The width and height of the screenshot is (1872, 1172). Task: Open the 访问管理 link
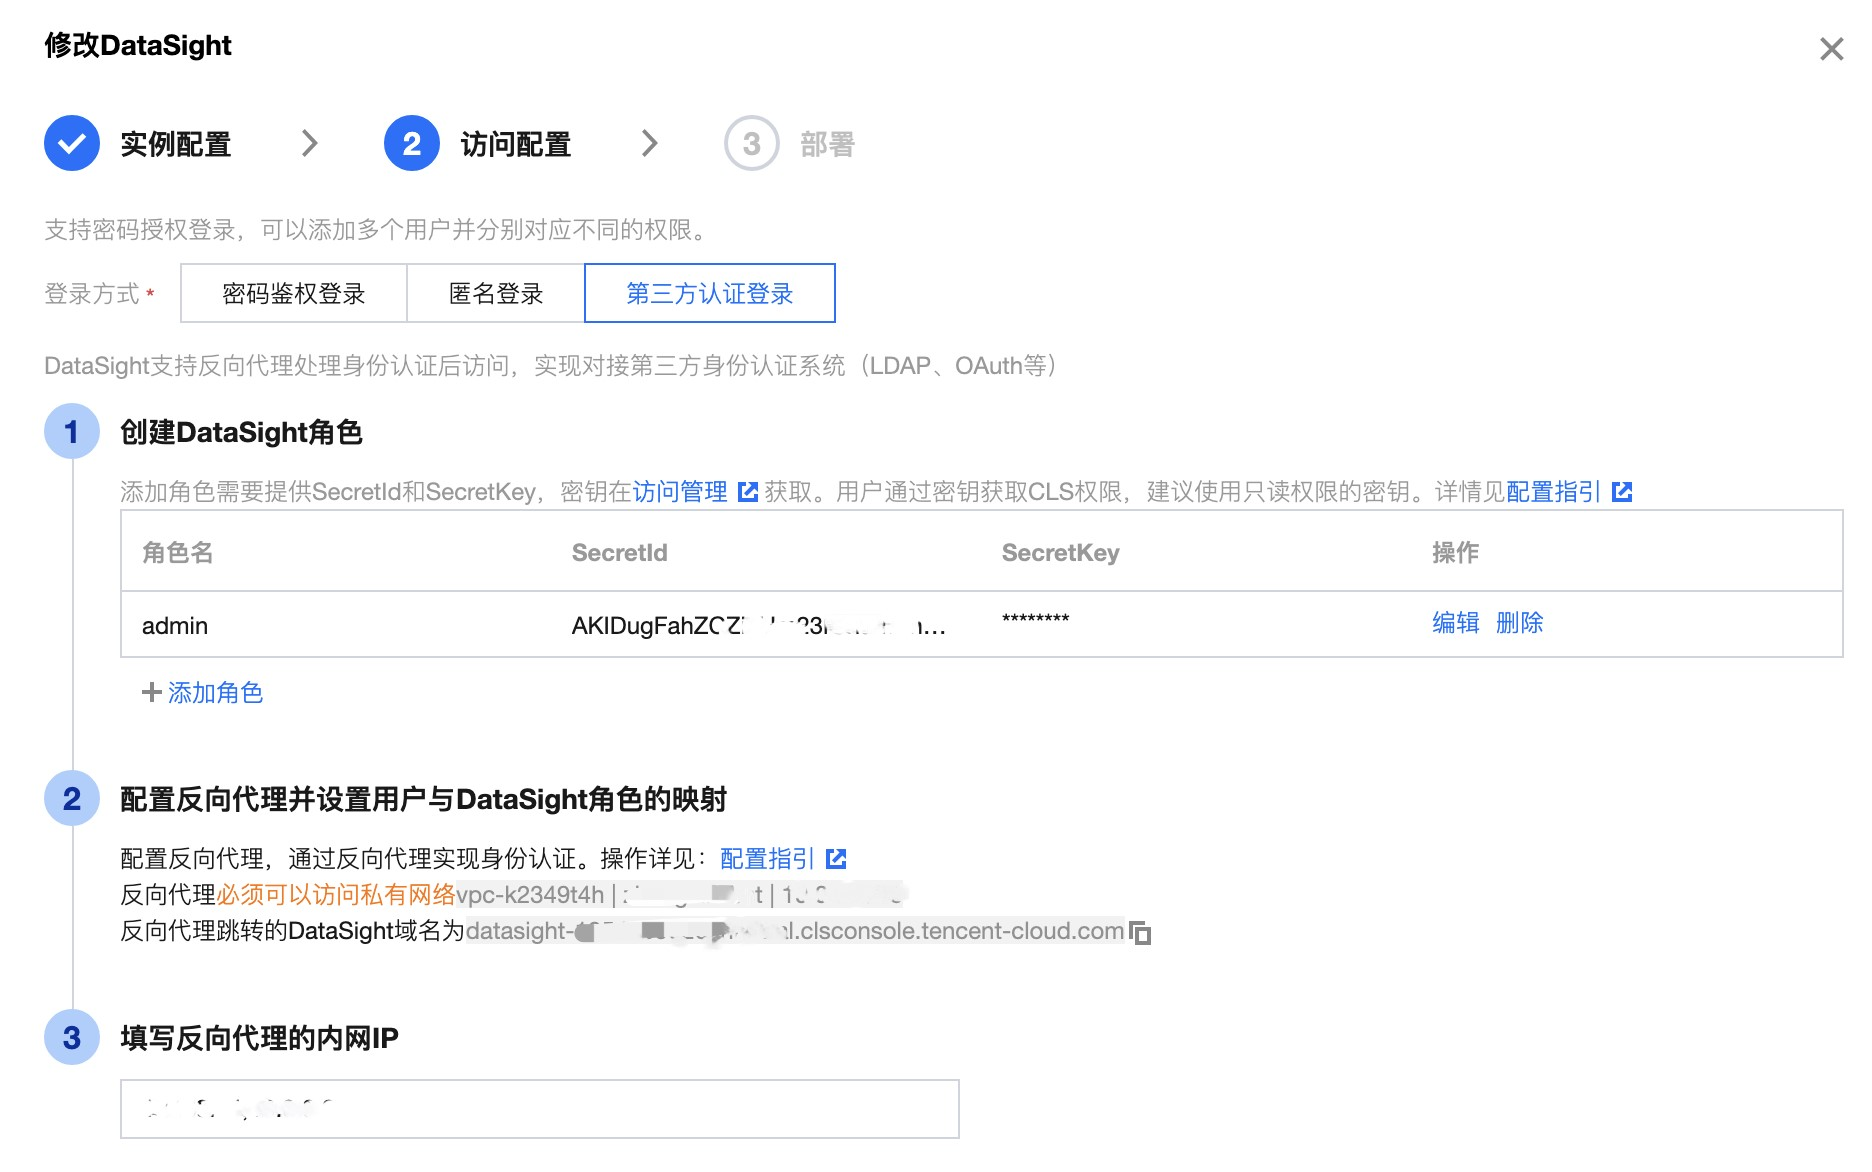pos(680,492)
